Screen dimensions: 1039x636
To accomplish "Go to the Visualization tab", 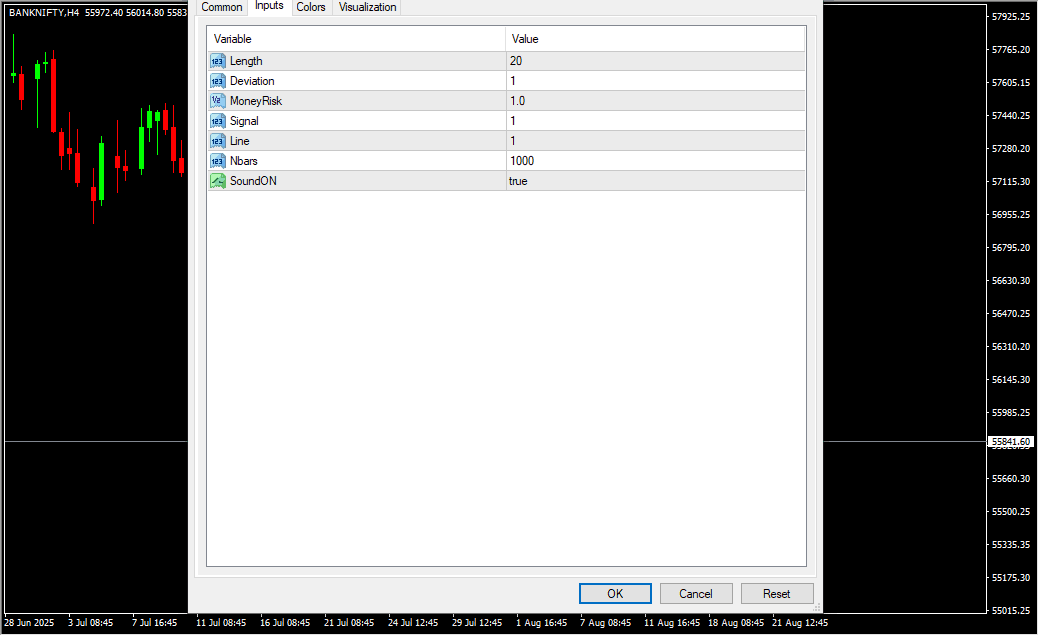I will (x=367, y=7).
